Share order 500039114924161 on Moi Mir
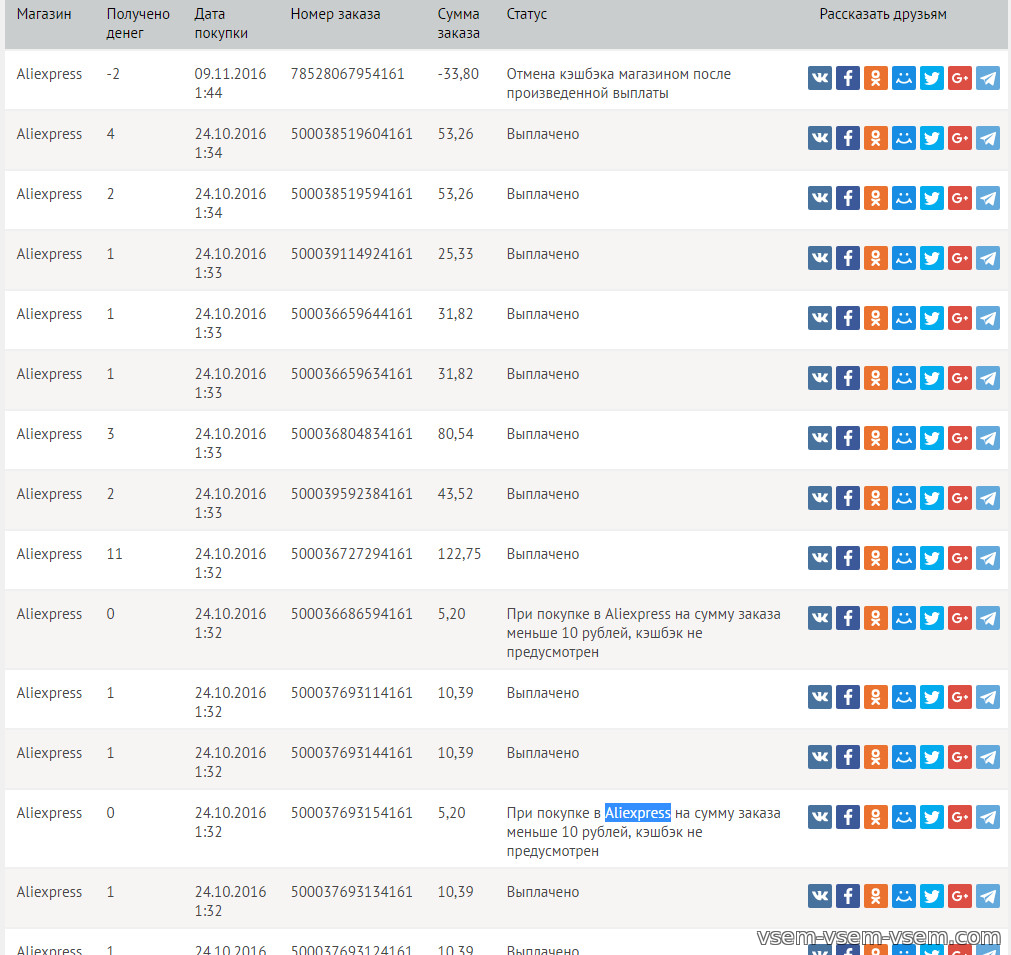Viewport: 1011px width, 955px height. 903,258
